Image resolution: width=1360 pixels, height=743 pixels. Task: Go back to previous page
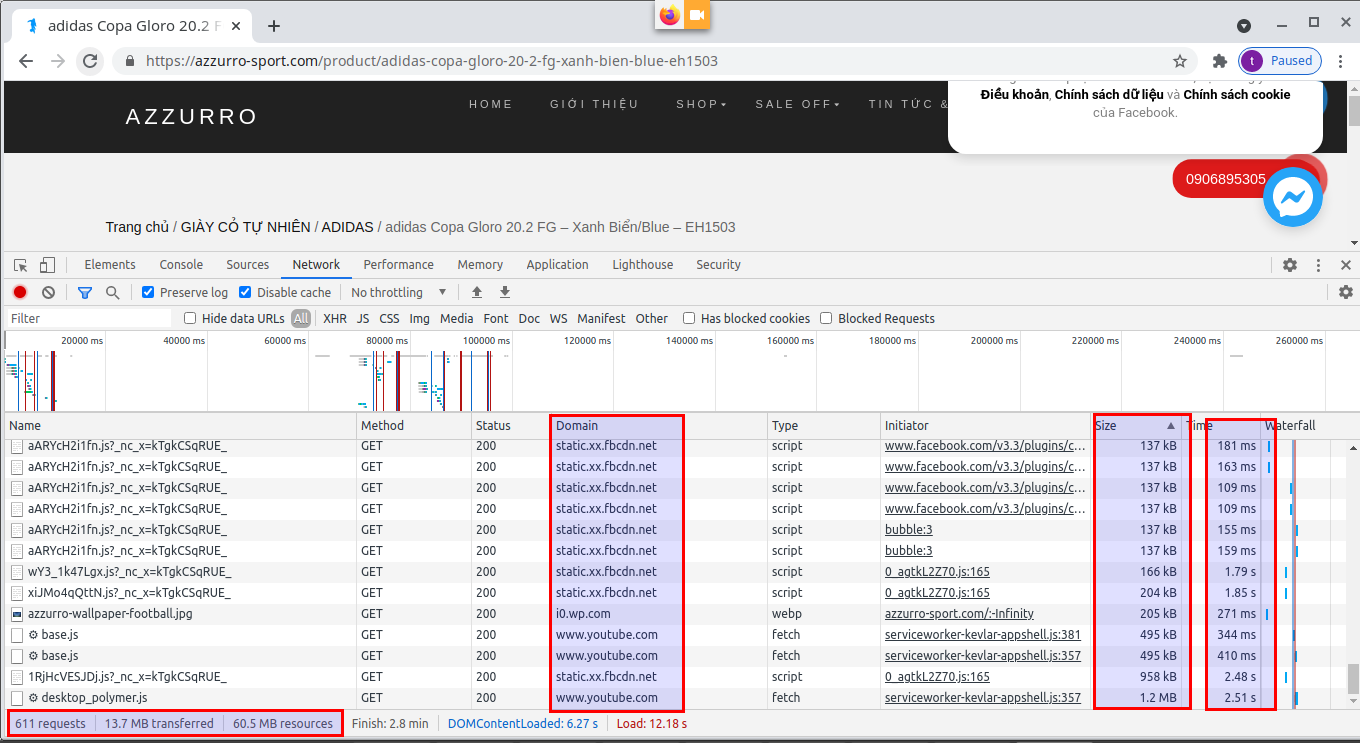point(26,61)
